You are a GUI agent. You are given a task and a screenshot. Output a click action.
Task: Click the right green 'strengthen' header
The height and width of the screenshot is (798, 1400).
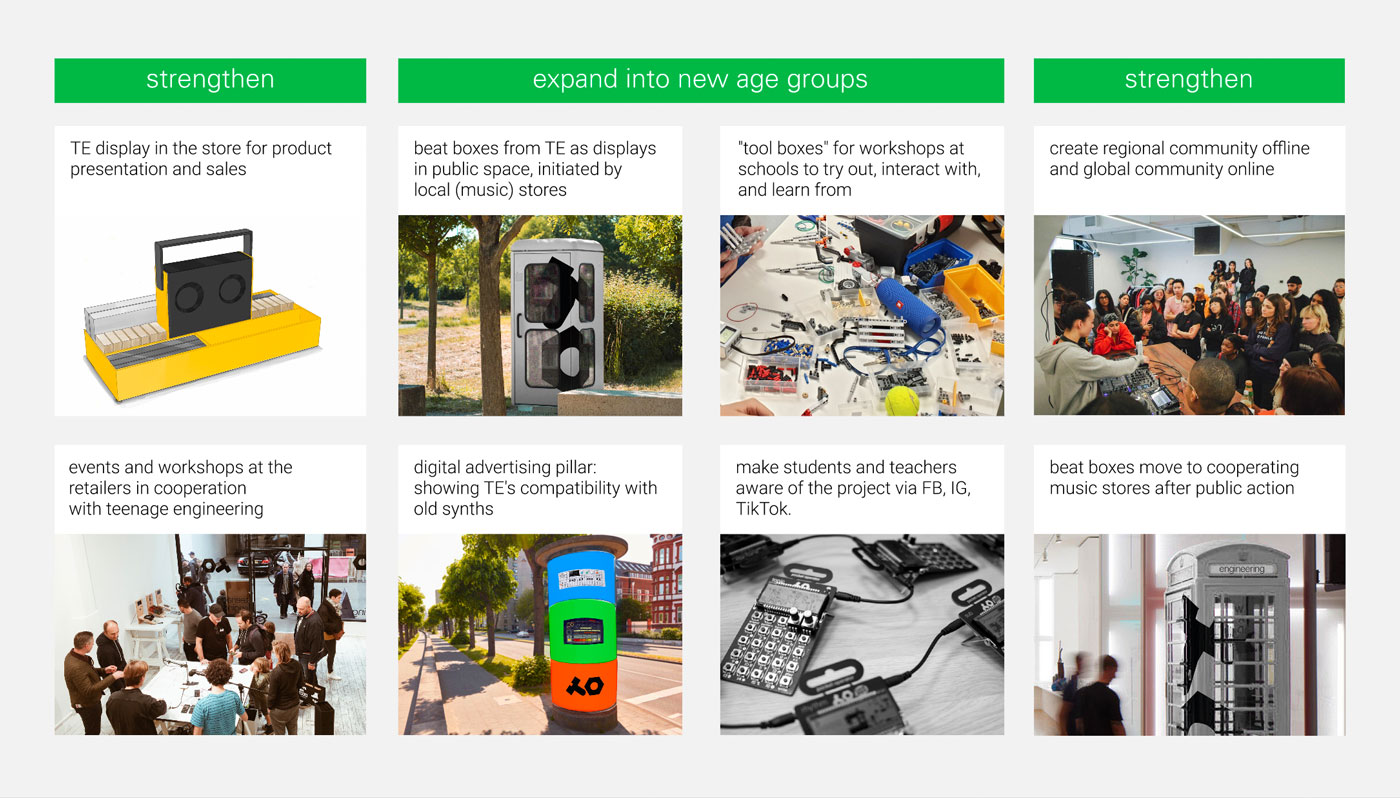click(x=1189, y=80)
